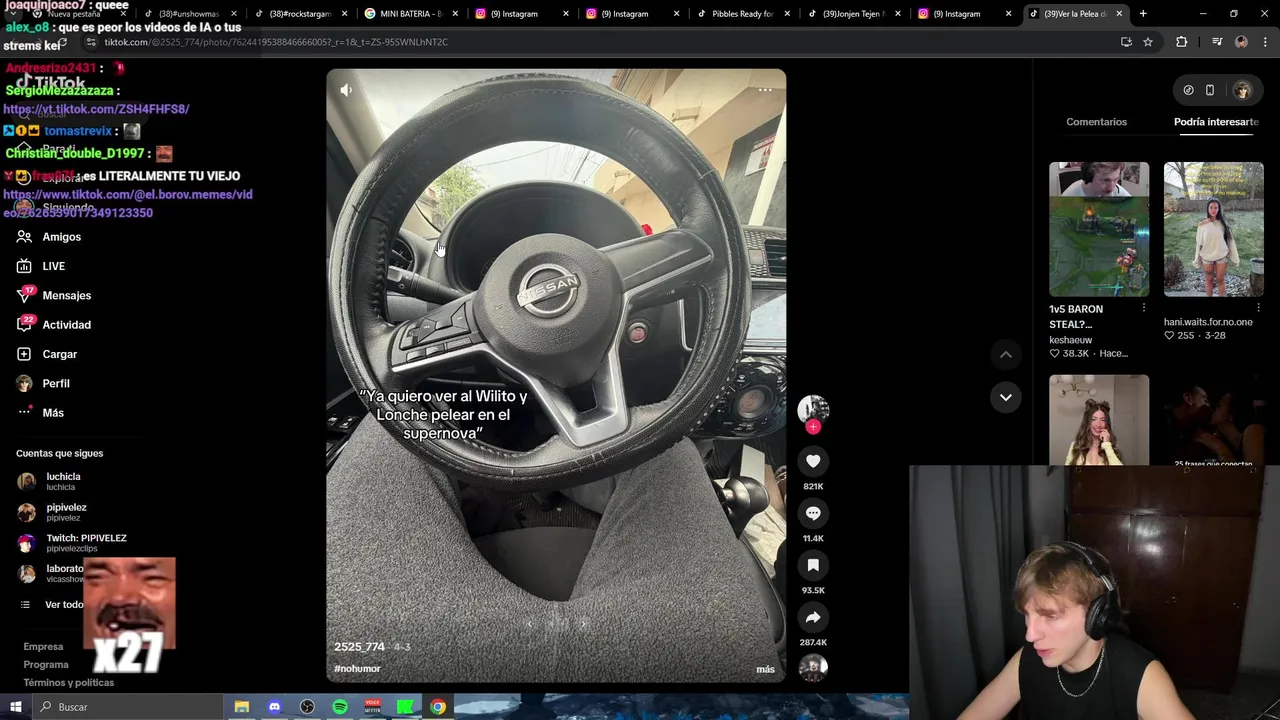Open followed account Twitch: PIPIVELEZ

click(86, 542)
